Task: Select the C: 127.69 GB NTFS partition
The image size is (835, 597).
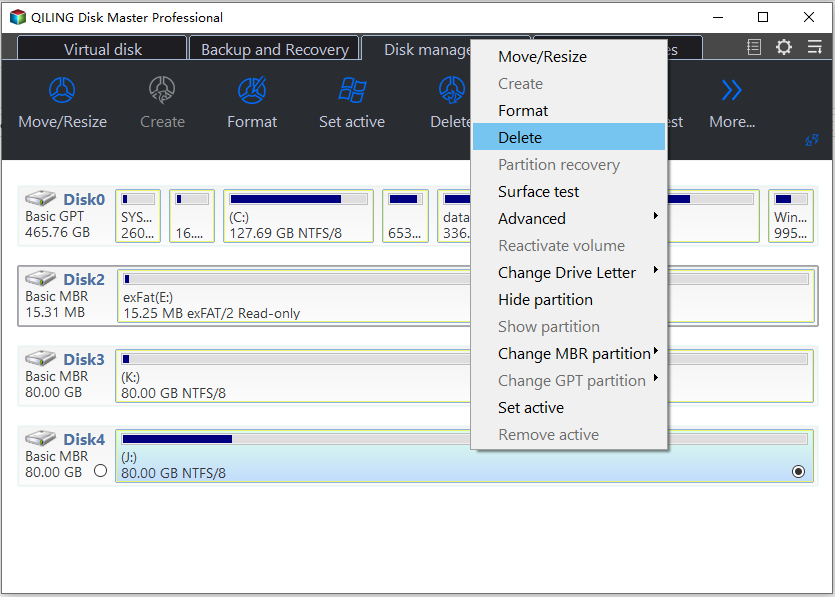Action: click(298, 216)
